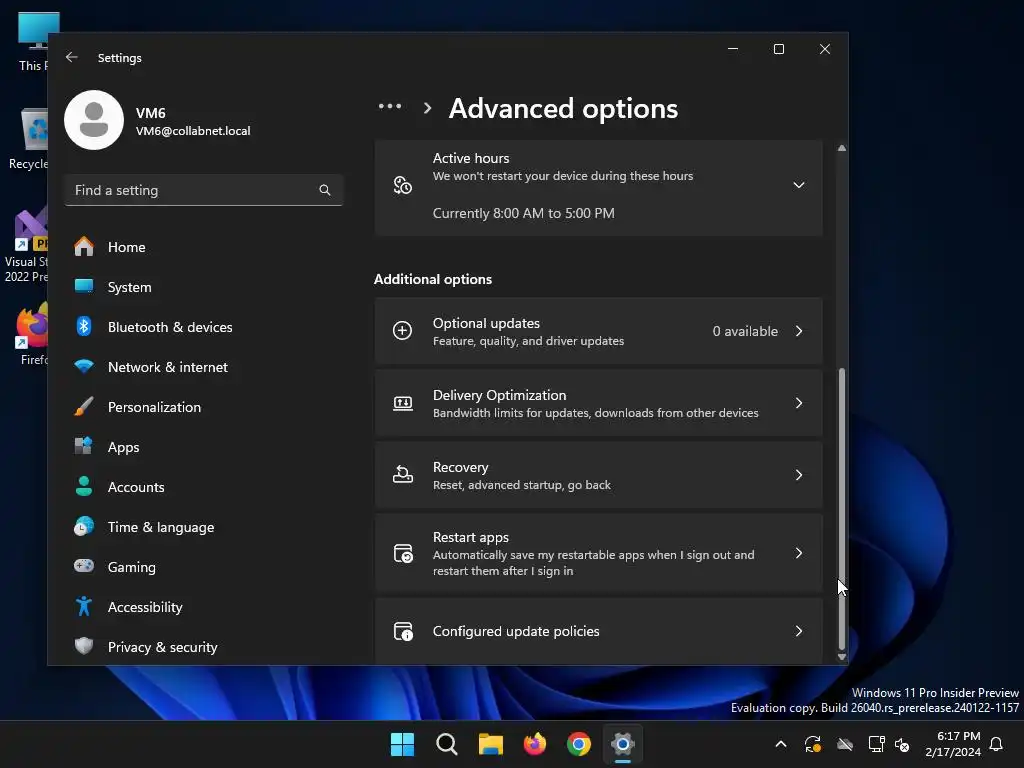The height and width of the screenshot is (768, 1024).
Task: Launch File Explorer from taskbar
Action: [490, 744]
